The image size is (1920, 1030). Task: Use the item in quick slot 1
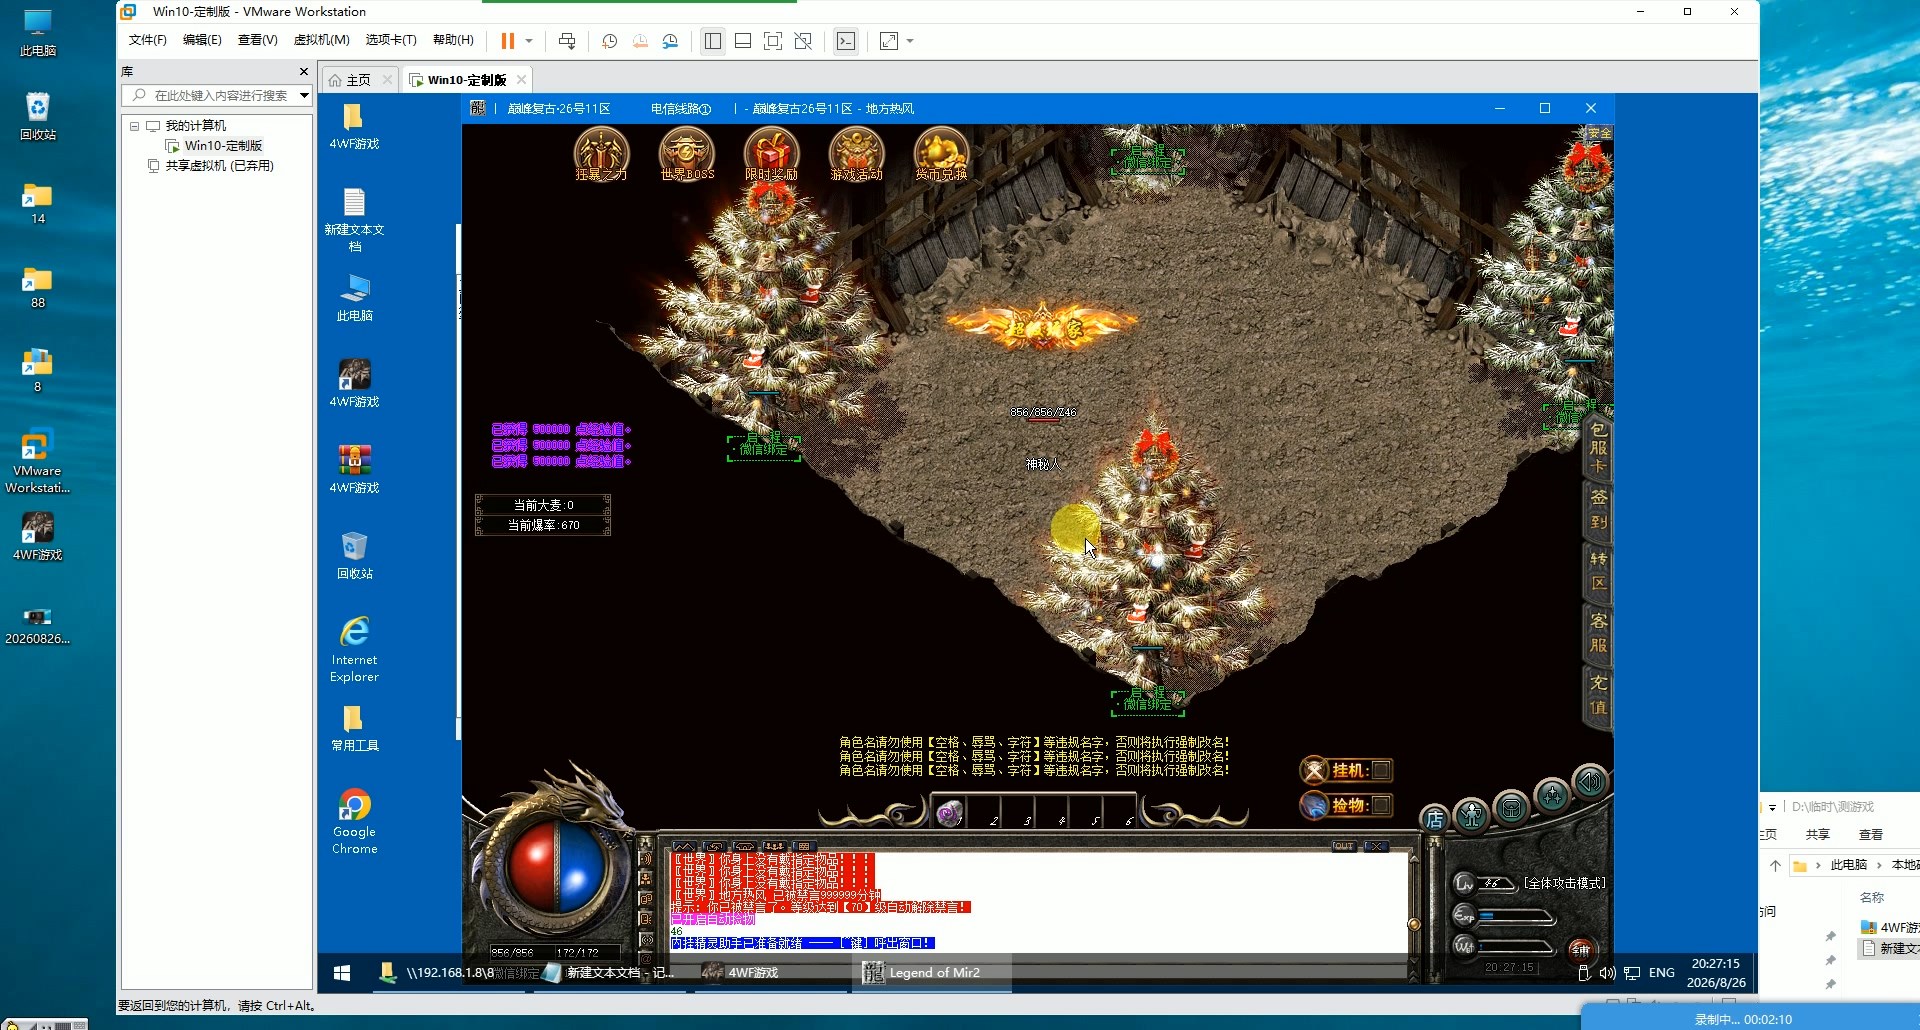point(949,812)
